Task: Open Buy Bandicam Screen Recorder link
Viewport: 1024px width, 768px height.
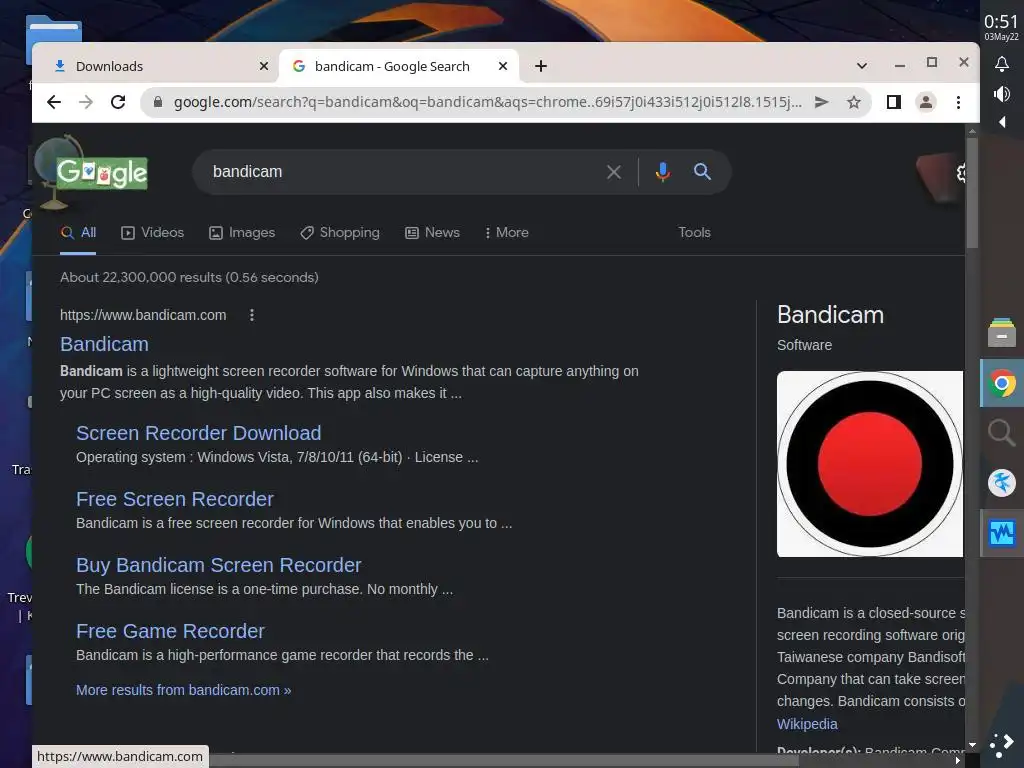Action: tap(219, 565)
